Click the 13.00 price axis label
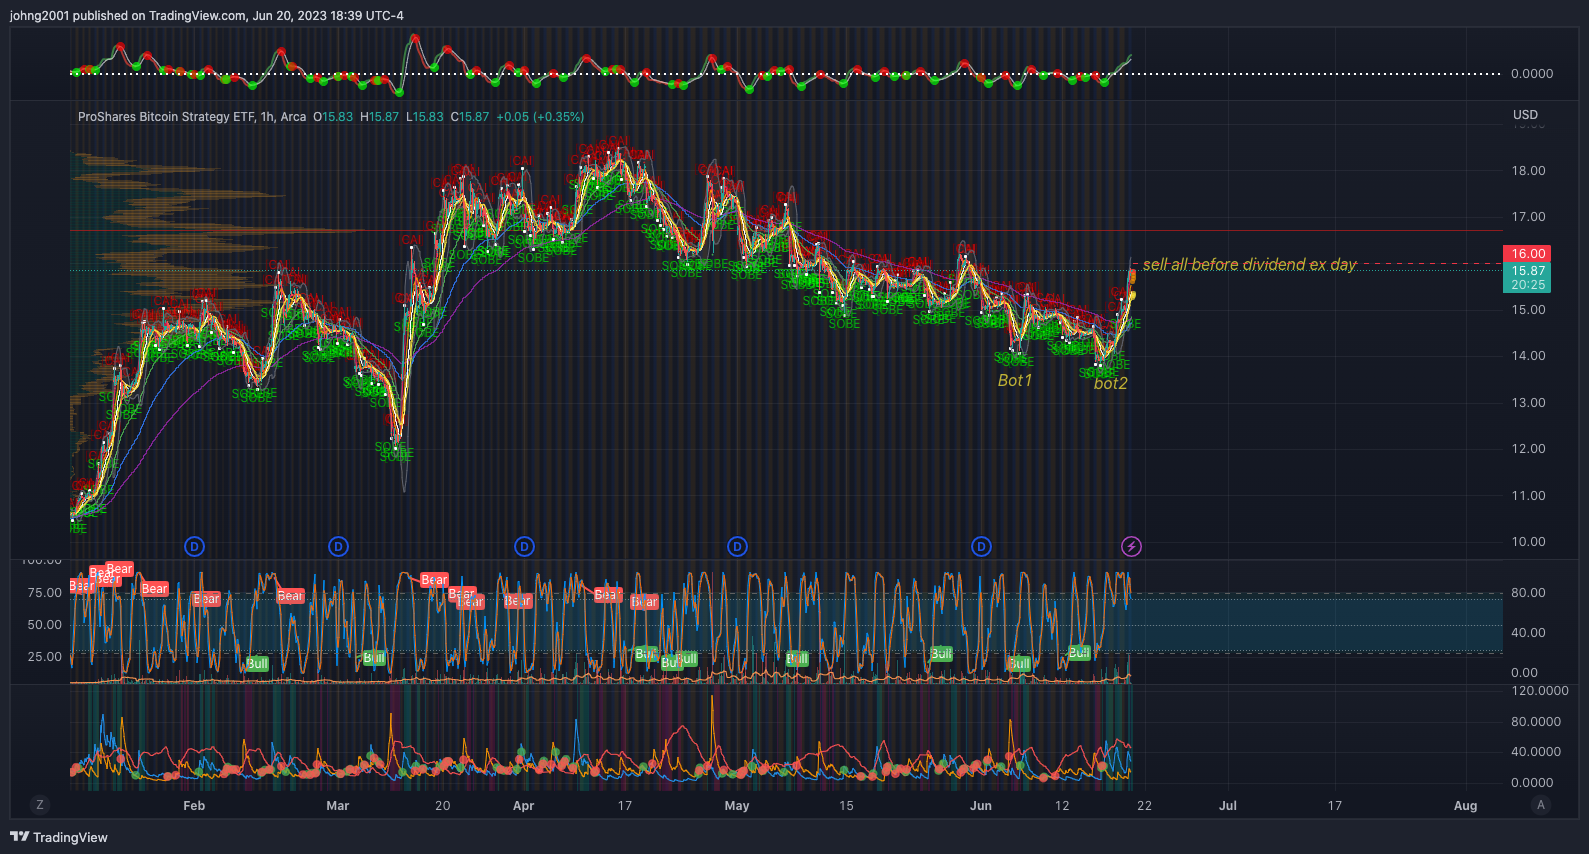The image size is (1589, 854). (x=1528, y=403)
